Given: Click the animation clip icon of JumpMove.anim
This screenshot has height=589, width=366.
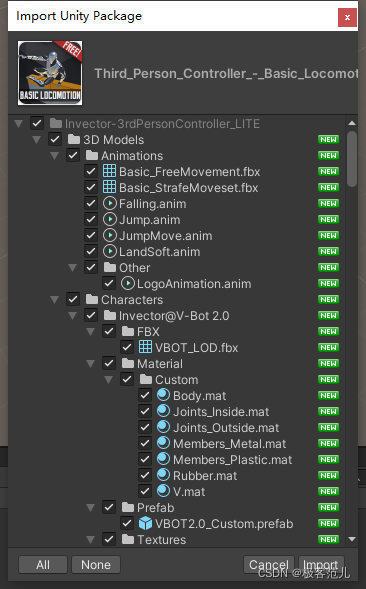Looking at the screenshot, I should pos(110,236).
